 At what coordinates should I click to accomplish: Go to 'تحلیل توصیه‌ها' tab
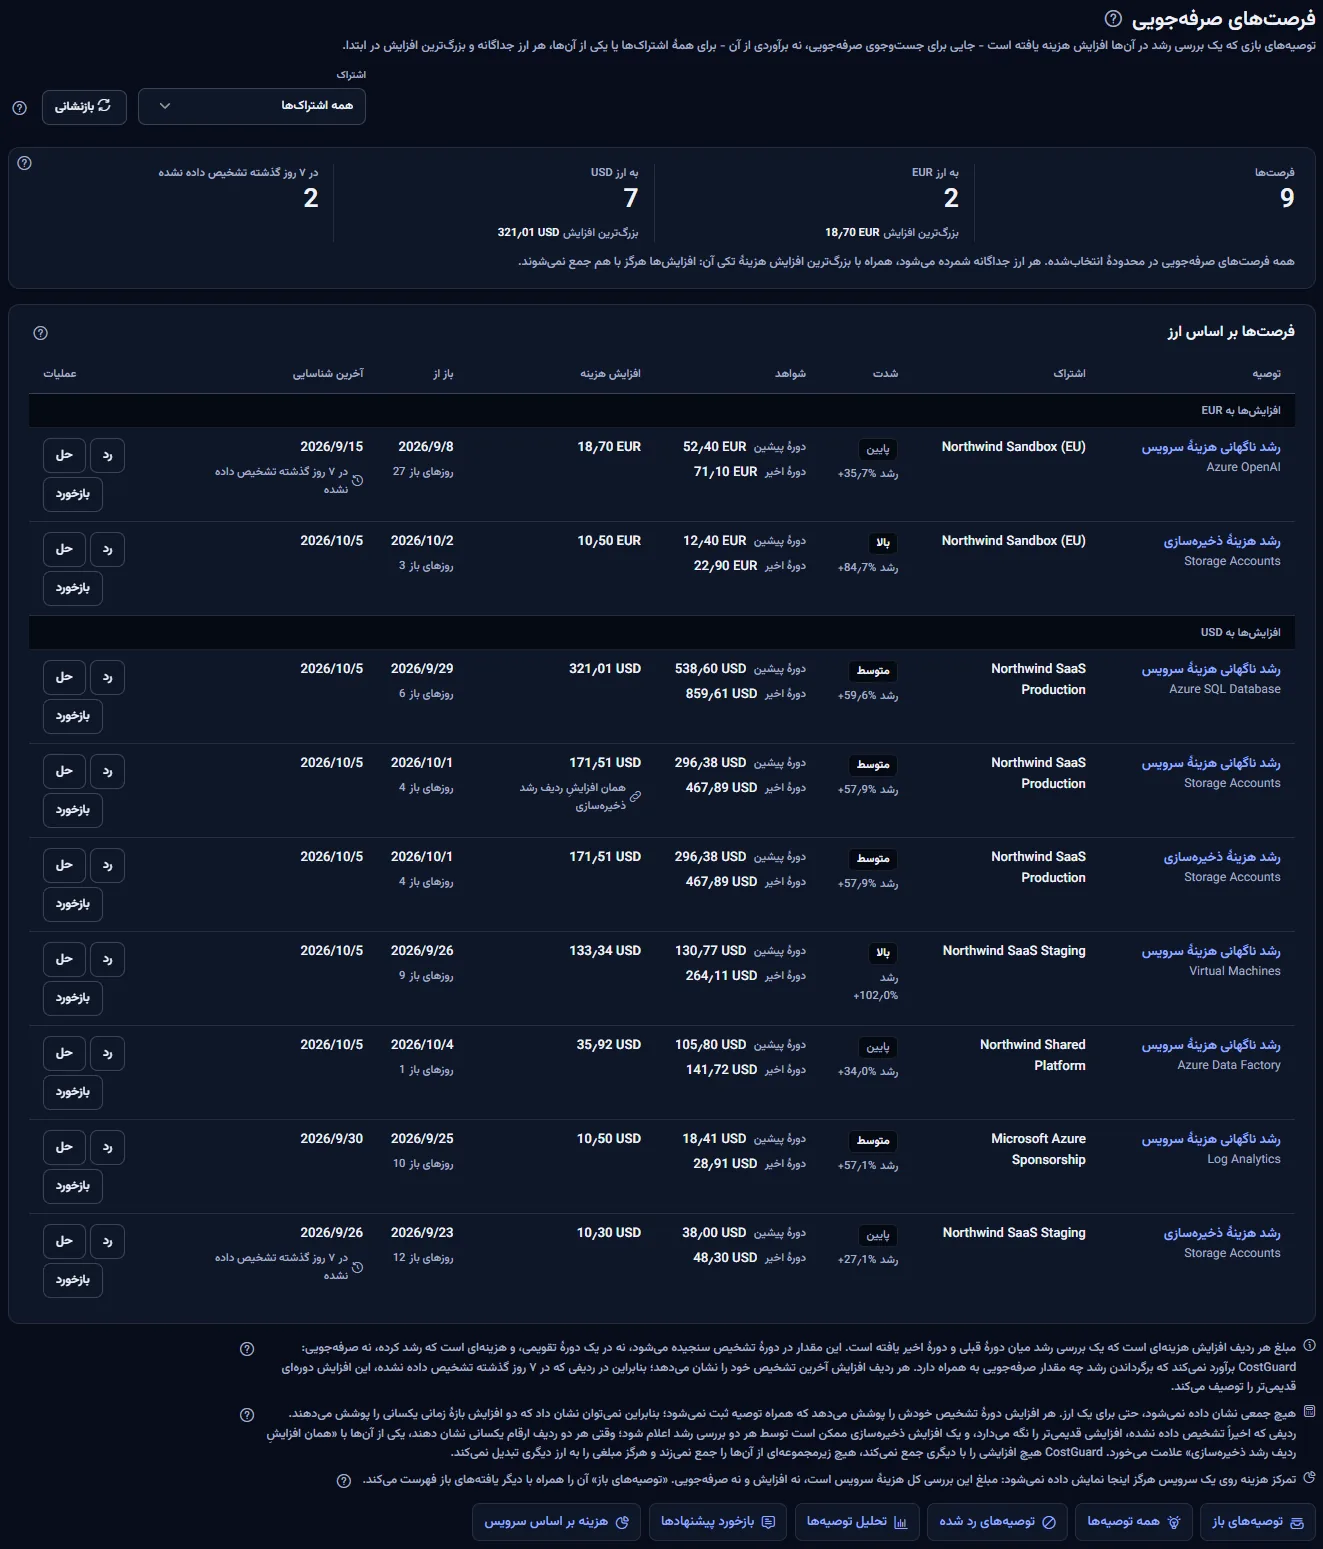(x=857, y=1522)
